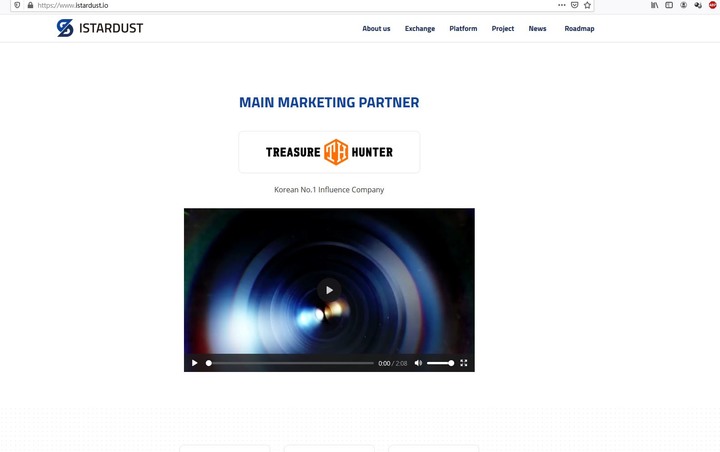Mute the video with speaker icon
The width and height of the screenshot is (720, 452).
(418, 363)
